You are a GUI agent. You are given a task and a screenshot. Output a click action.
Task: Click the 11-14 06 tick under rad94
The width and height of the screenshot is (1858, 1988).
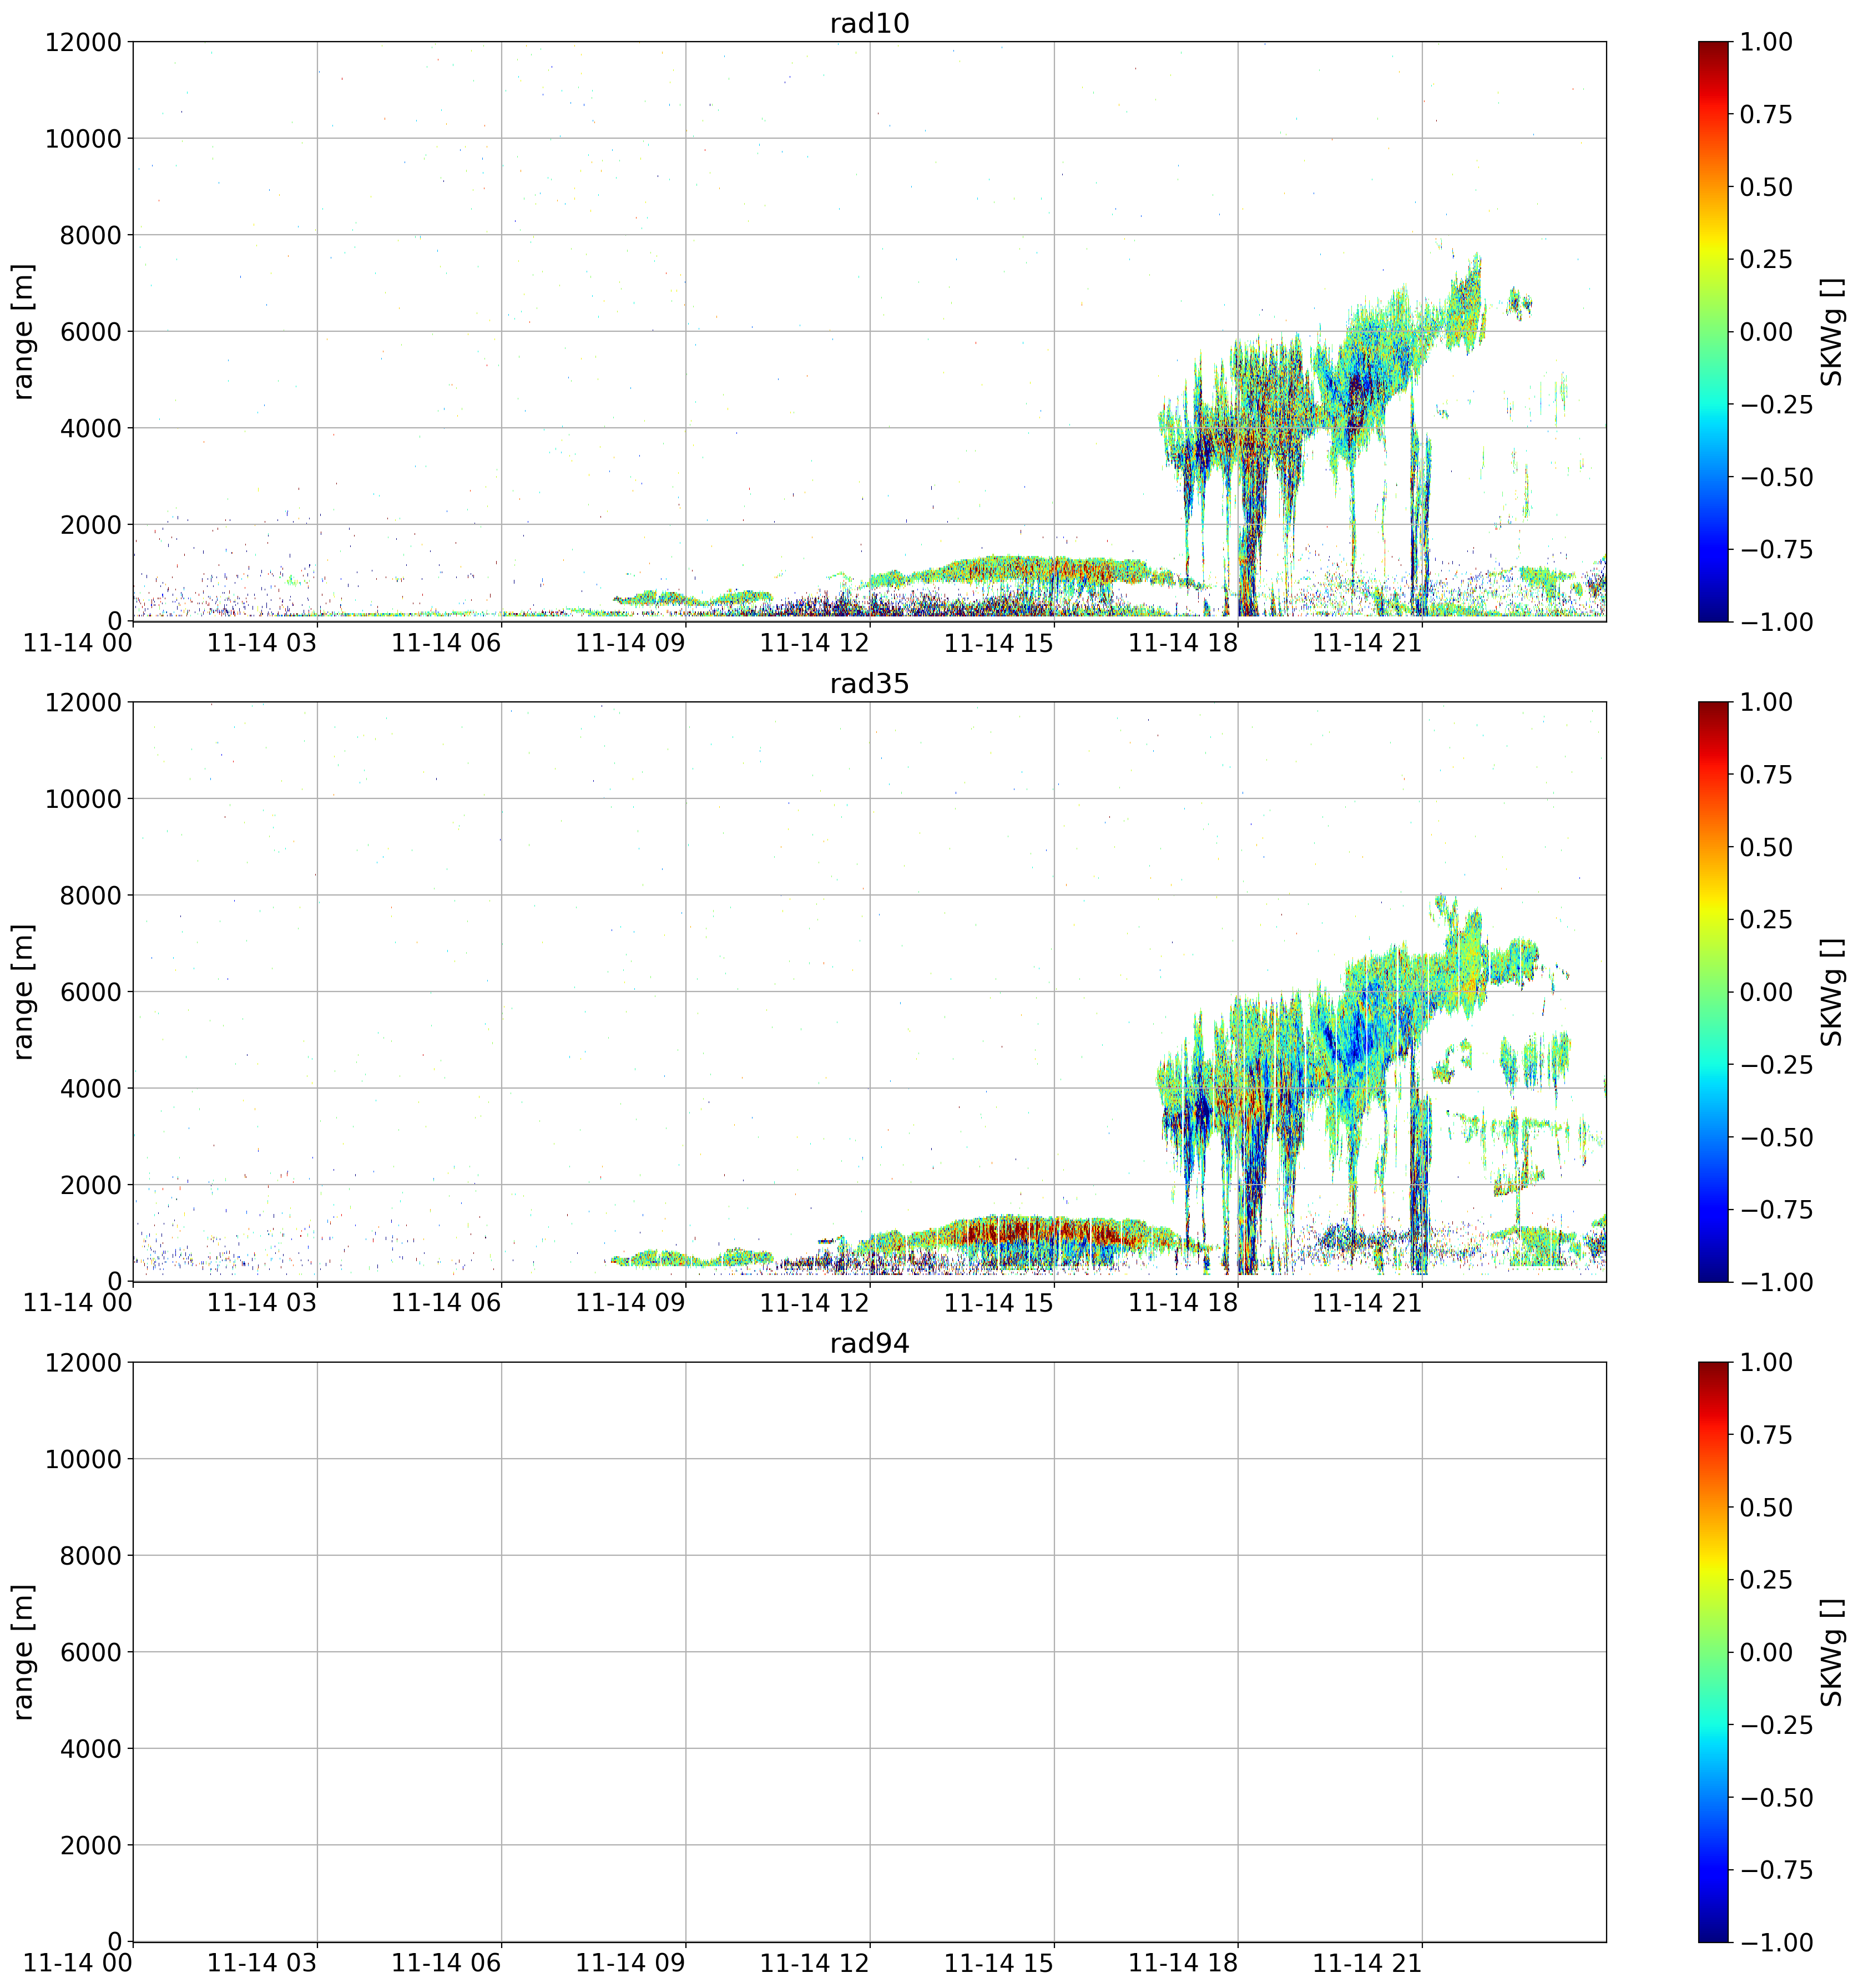(x=446, y=1963)
